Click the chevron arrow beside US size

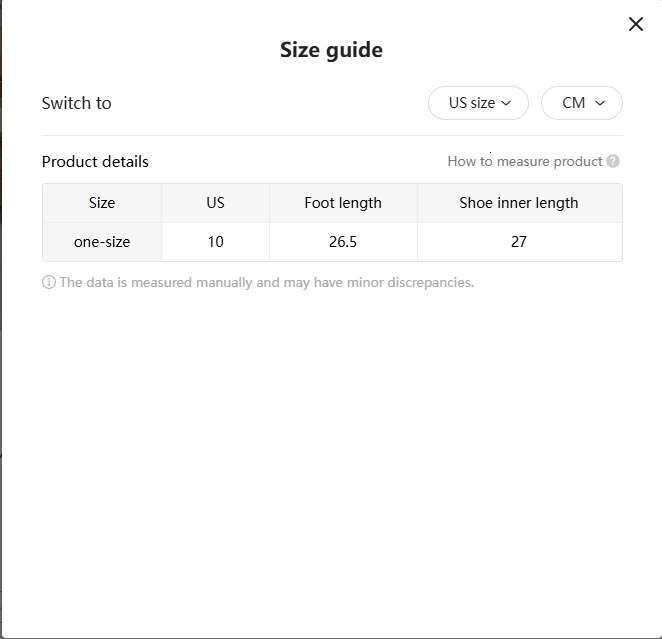point(507,103)
